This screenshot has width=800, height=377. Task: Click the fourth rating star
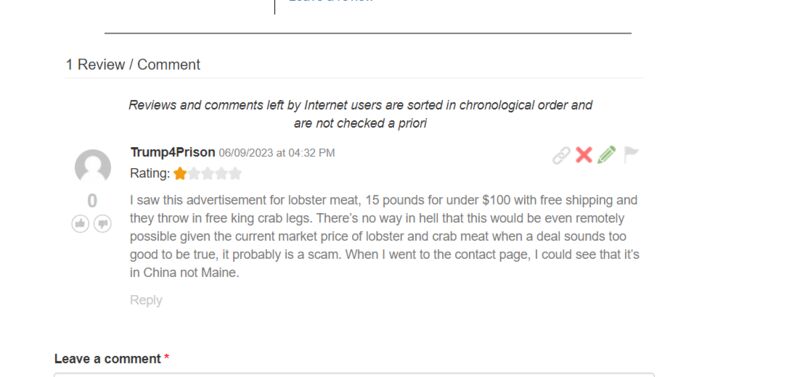pyautogui.click(x=221, y=174)
